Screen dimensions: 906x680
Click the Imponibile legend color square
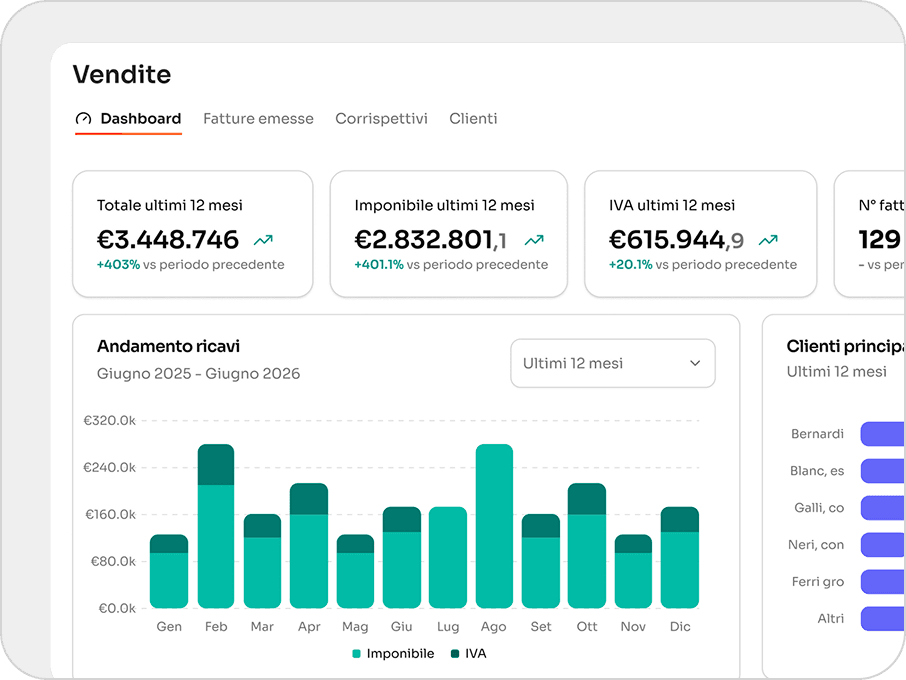pos(357,653)
